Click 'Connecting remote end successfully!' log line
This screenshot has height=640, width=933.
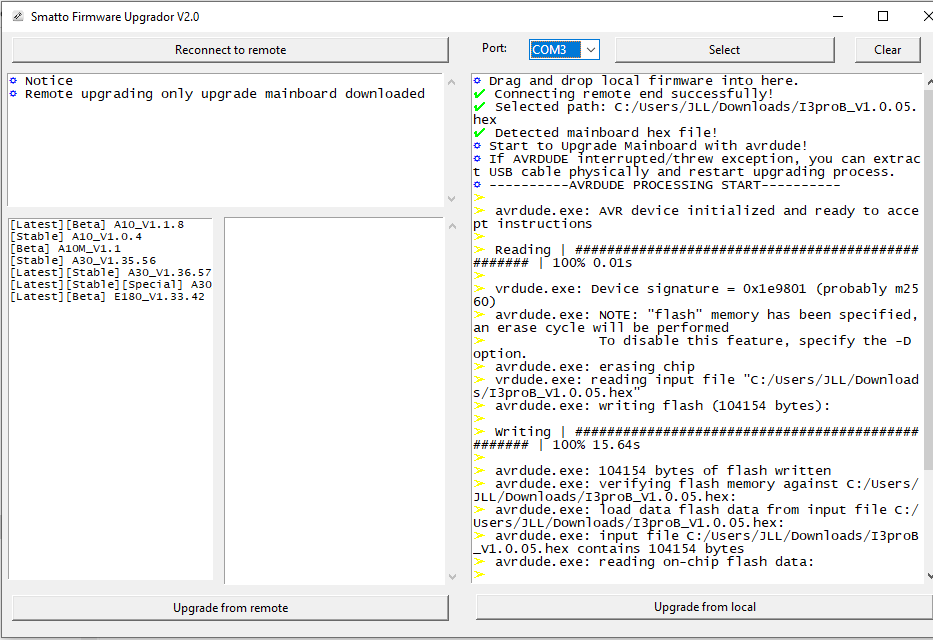click(634, 93)
